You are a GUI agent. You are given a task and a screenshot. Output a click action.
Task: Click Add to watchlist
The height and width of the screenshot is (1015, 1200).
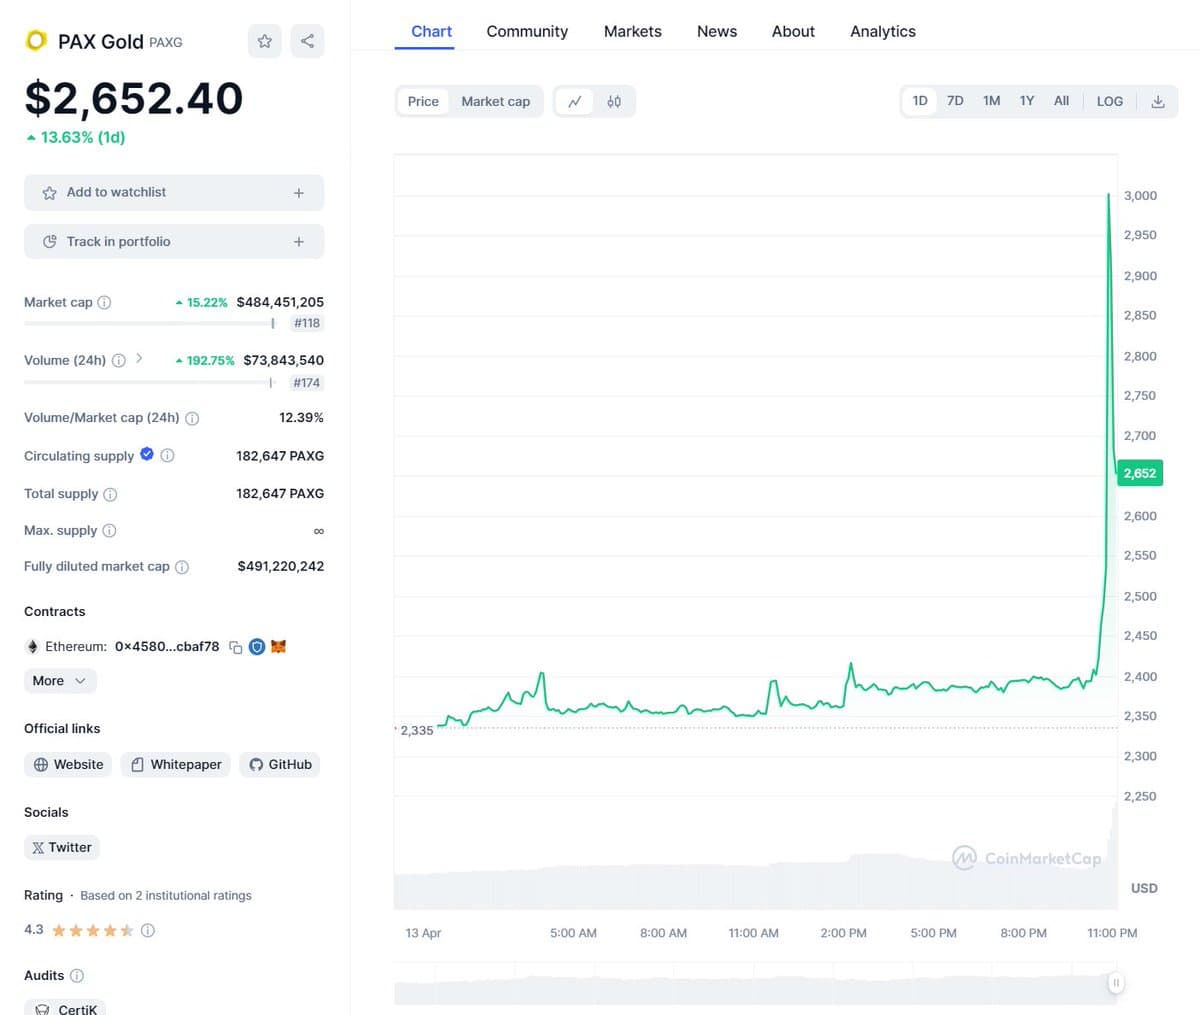(x=174, y=193)
